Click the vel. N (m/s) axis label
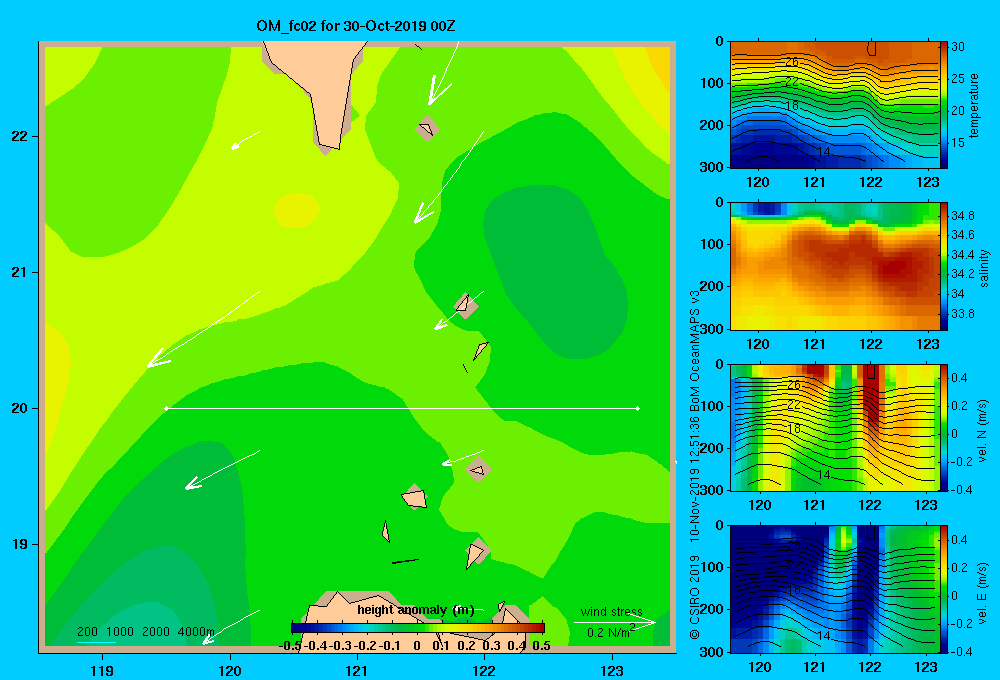The height and width of the screenshot is (680, 1000). pos(983,431)
